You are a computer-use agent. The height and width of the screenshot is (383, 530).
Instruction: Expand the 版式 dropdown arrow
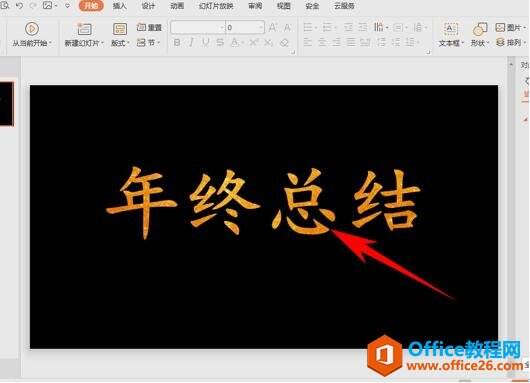(129, 43)
